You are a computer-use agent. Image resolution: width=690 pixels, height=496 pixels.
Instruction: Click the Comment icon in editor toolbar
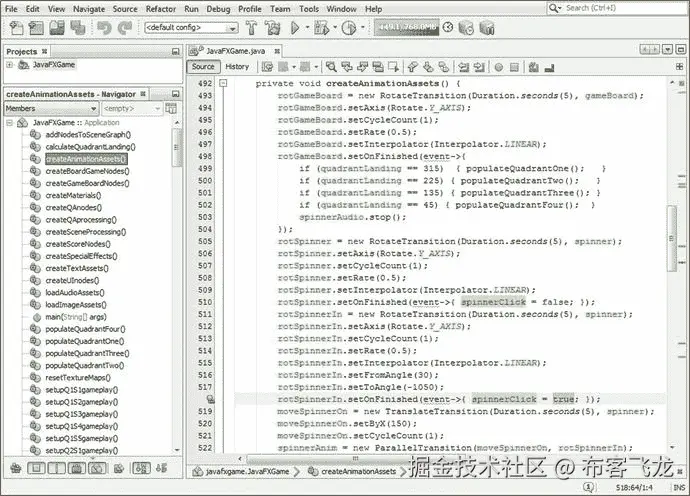pos(534,67)
